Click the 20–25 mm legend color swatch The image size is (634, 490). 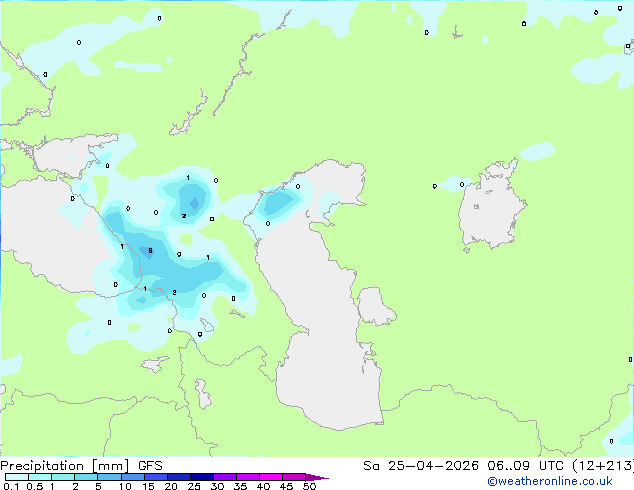(x=178, y=477)
